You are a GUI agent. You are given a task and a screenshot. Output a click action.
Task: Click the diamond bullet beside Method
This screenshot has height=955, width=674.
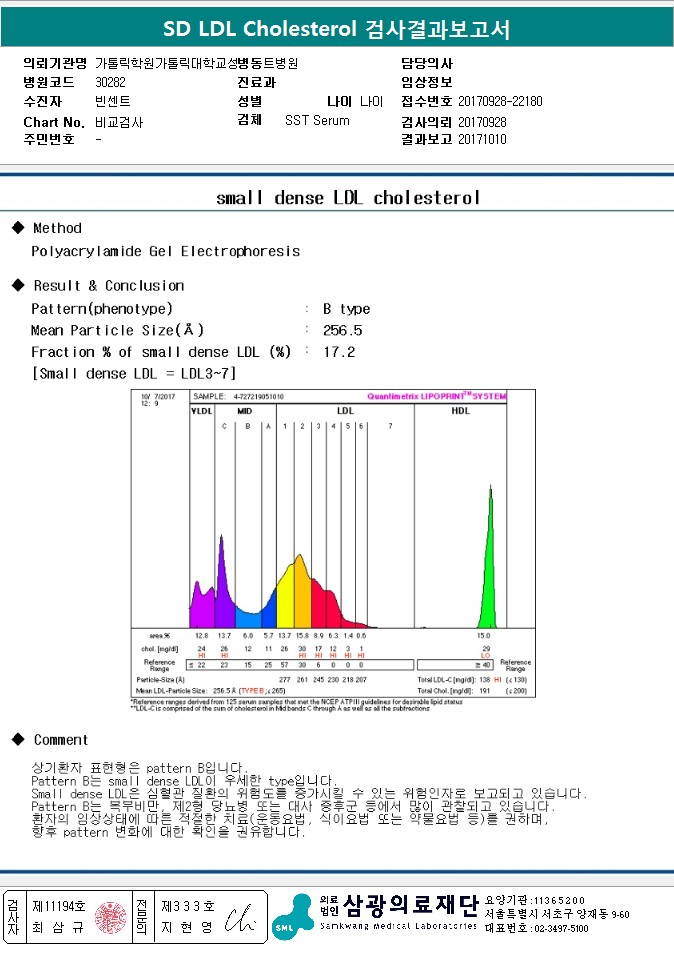coord(16,228)
